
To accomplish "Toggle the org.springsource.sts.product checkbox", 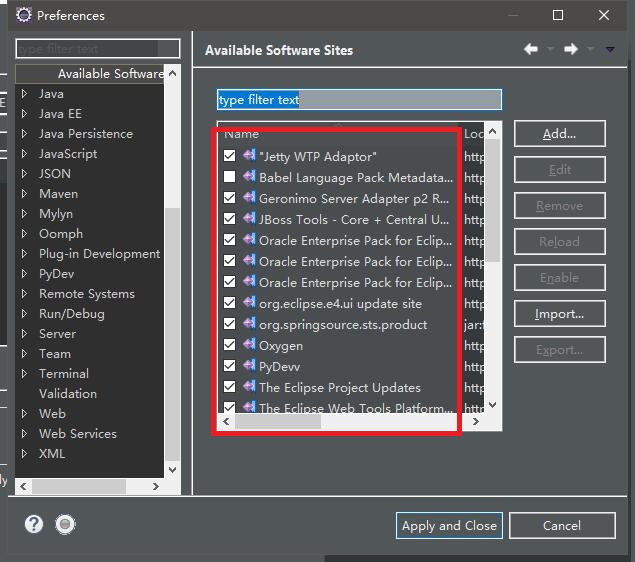I will (x=230, y=324).
